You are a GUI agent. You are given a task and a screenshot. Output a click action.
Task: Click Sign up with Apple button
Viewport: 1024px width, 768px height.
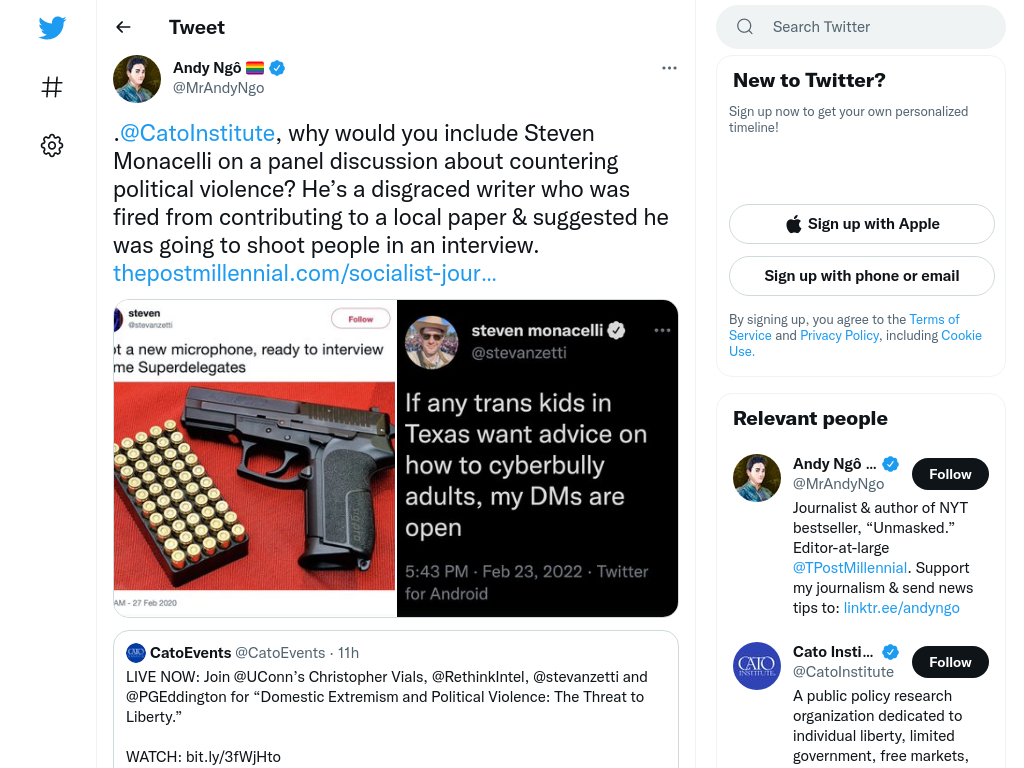pos(861,224)
